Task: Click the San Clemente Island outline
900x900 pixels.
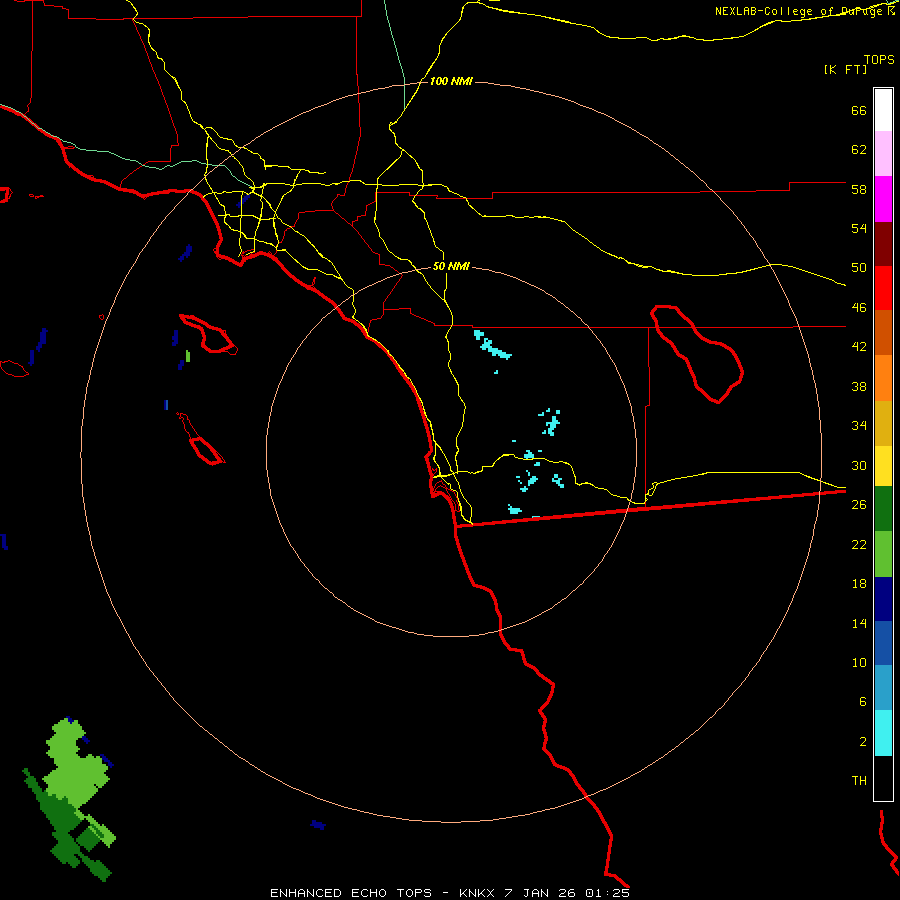Action: point(201,439)
